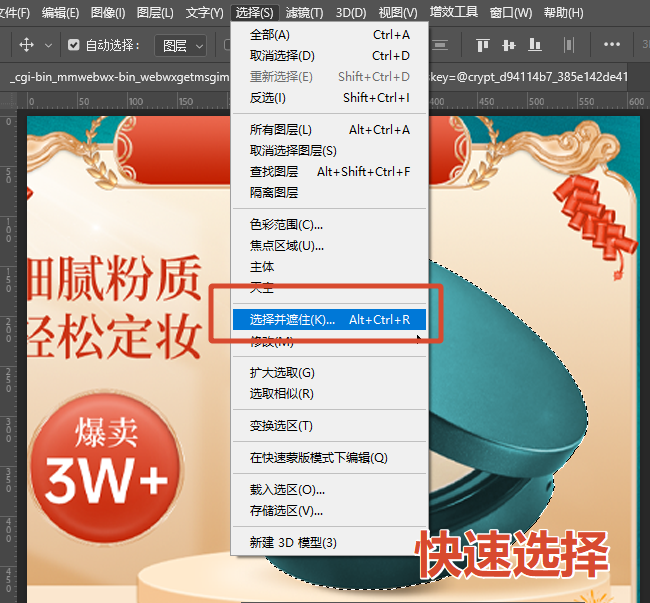
Task: Toggle the 自动选择 checkbox
Action: 73,45
